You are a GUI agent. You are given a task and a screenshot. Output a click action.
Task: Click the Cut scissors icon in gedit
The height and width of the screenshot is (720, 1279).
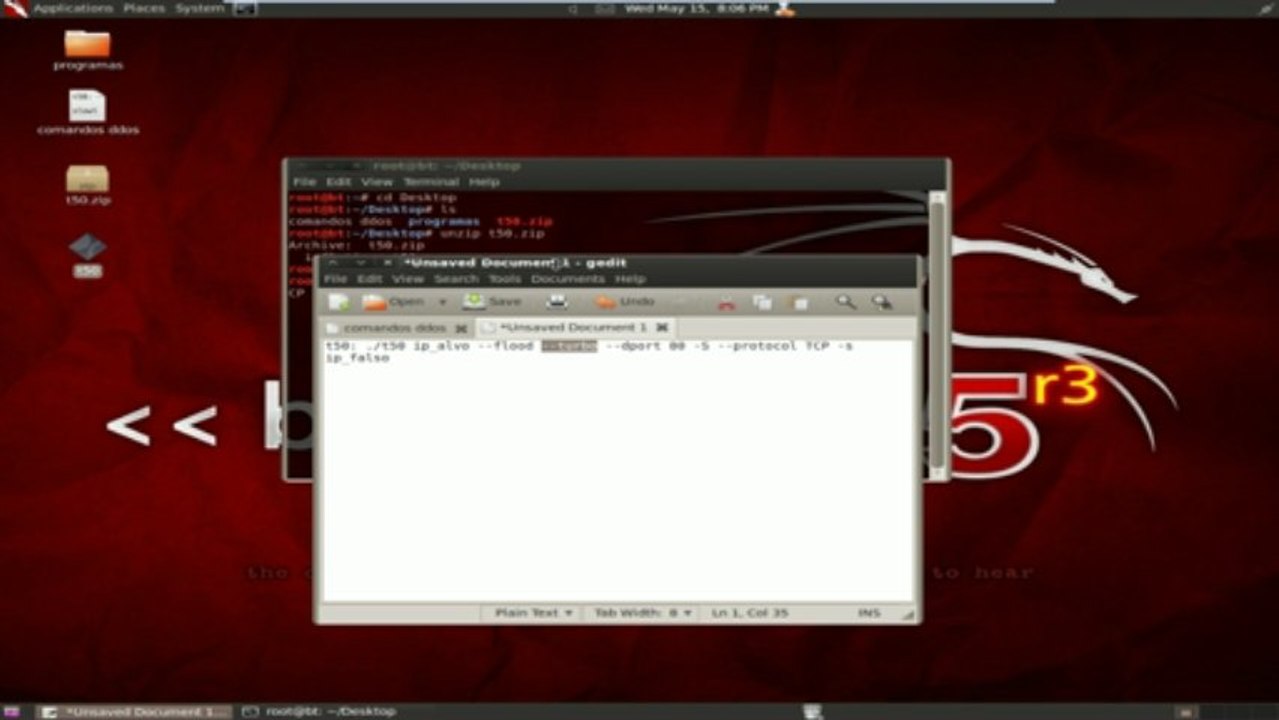[x=727, y=302]
